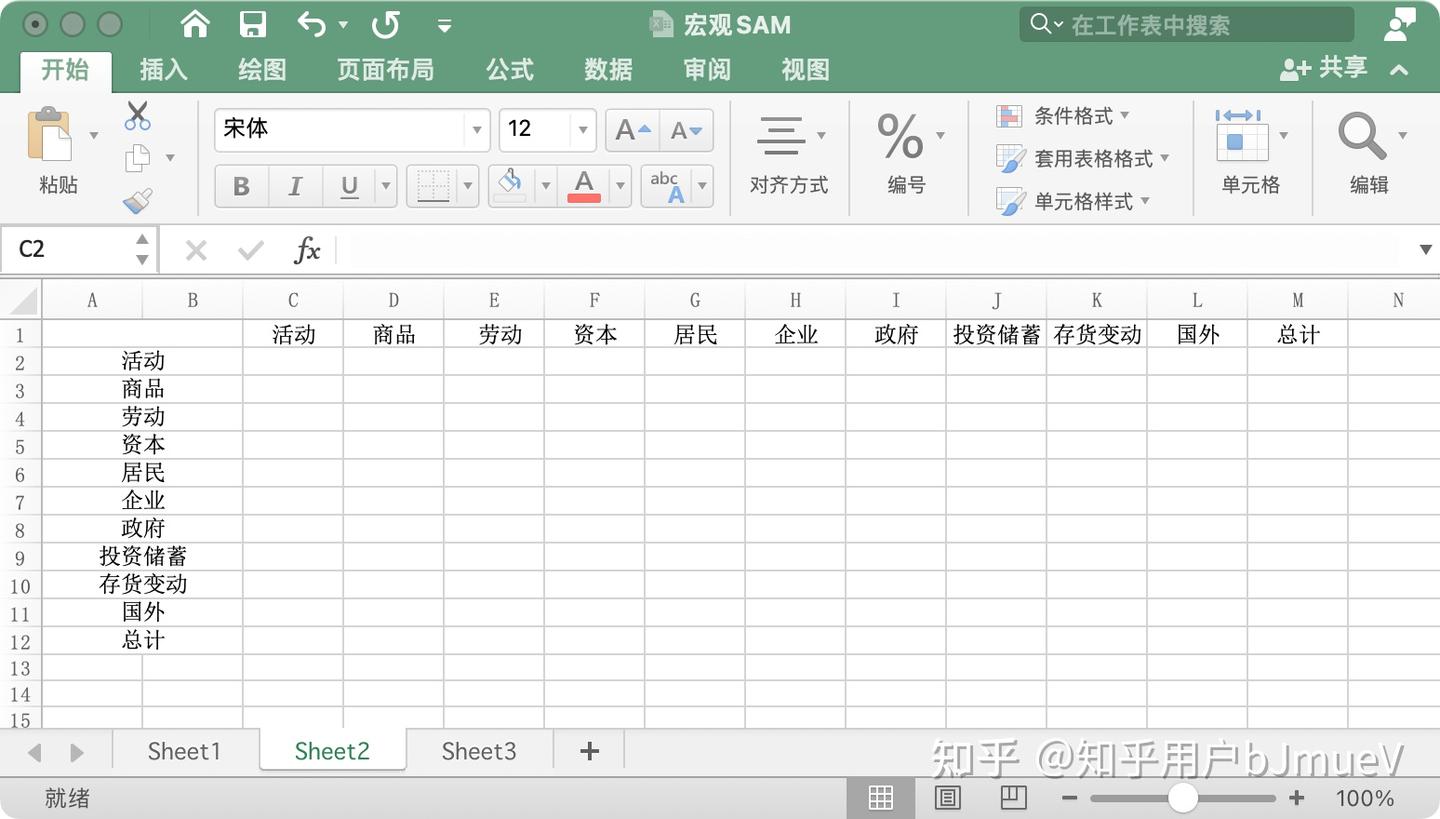
Task: Toggle underline formatting
Action: click(349, 186)
